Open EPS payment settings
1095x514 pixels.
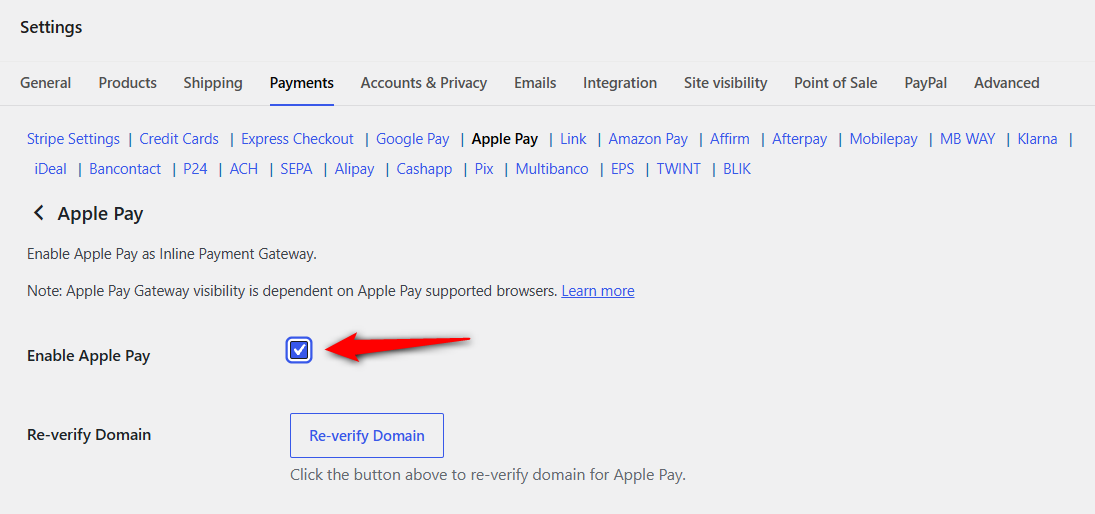(622, 169)
